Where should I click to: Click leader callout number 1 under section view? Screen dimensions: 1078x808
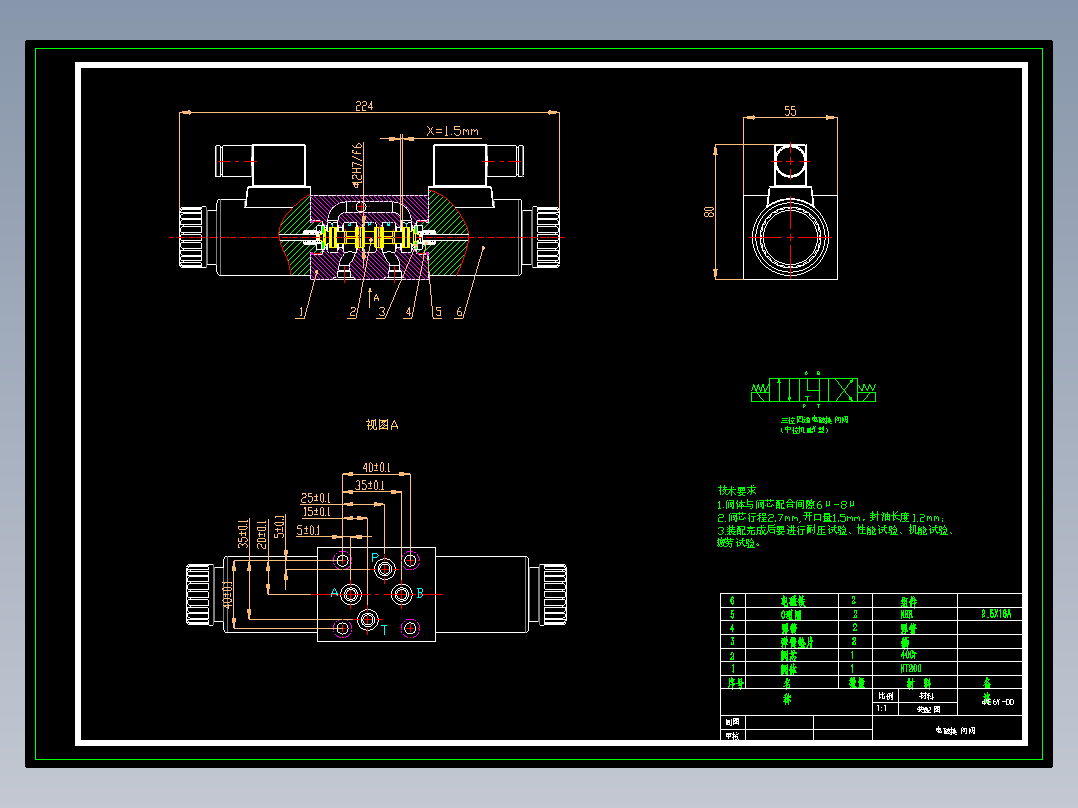(x=300, y=312)
